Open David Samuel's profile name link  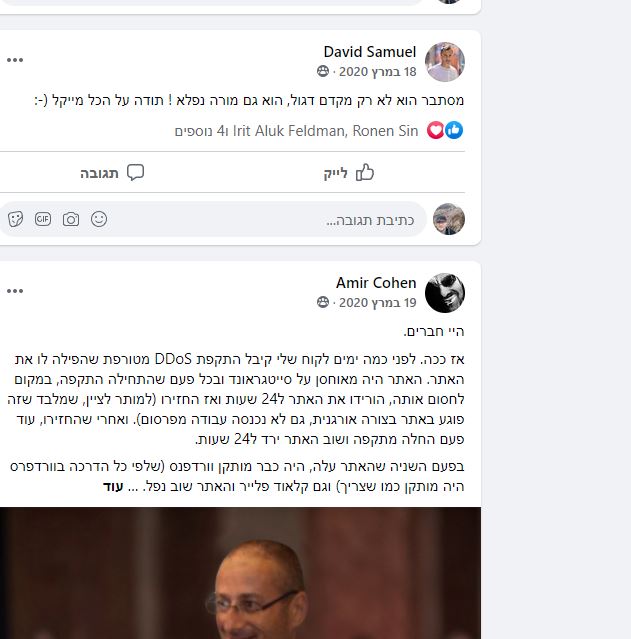(370, 52)
